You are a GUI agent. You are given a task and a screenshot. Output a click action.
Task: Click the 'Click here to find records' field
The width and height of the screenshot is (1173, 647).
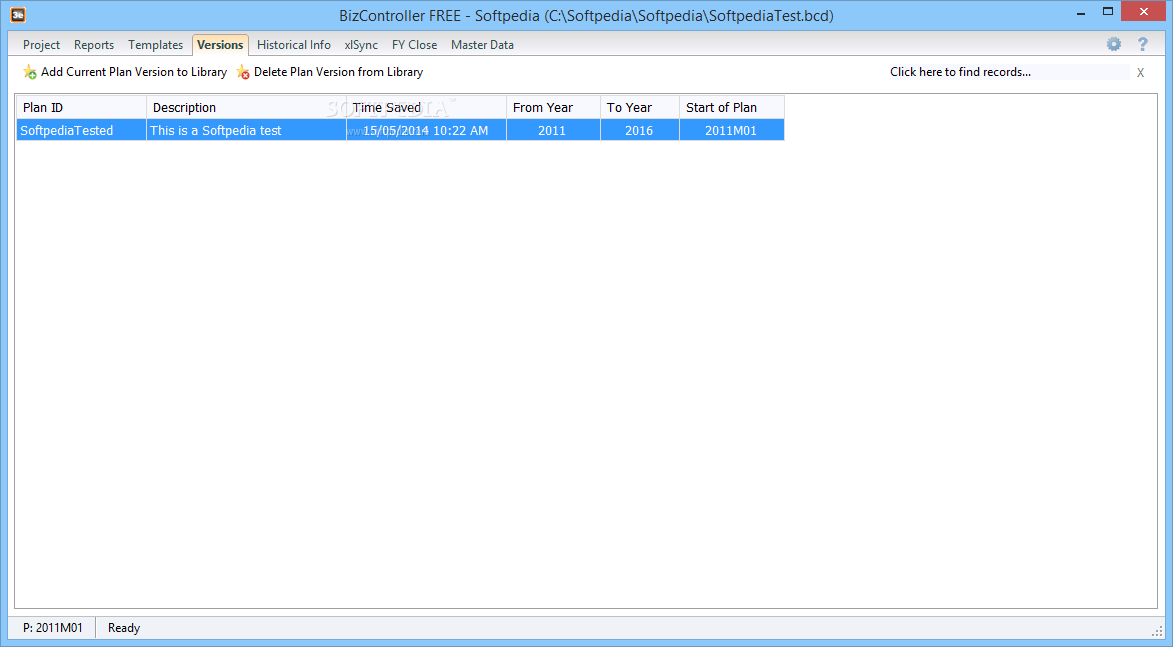tap(1007, 72)
